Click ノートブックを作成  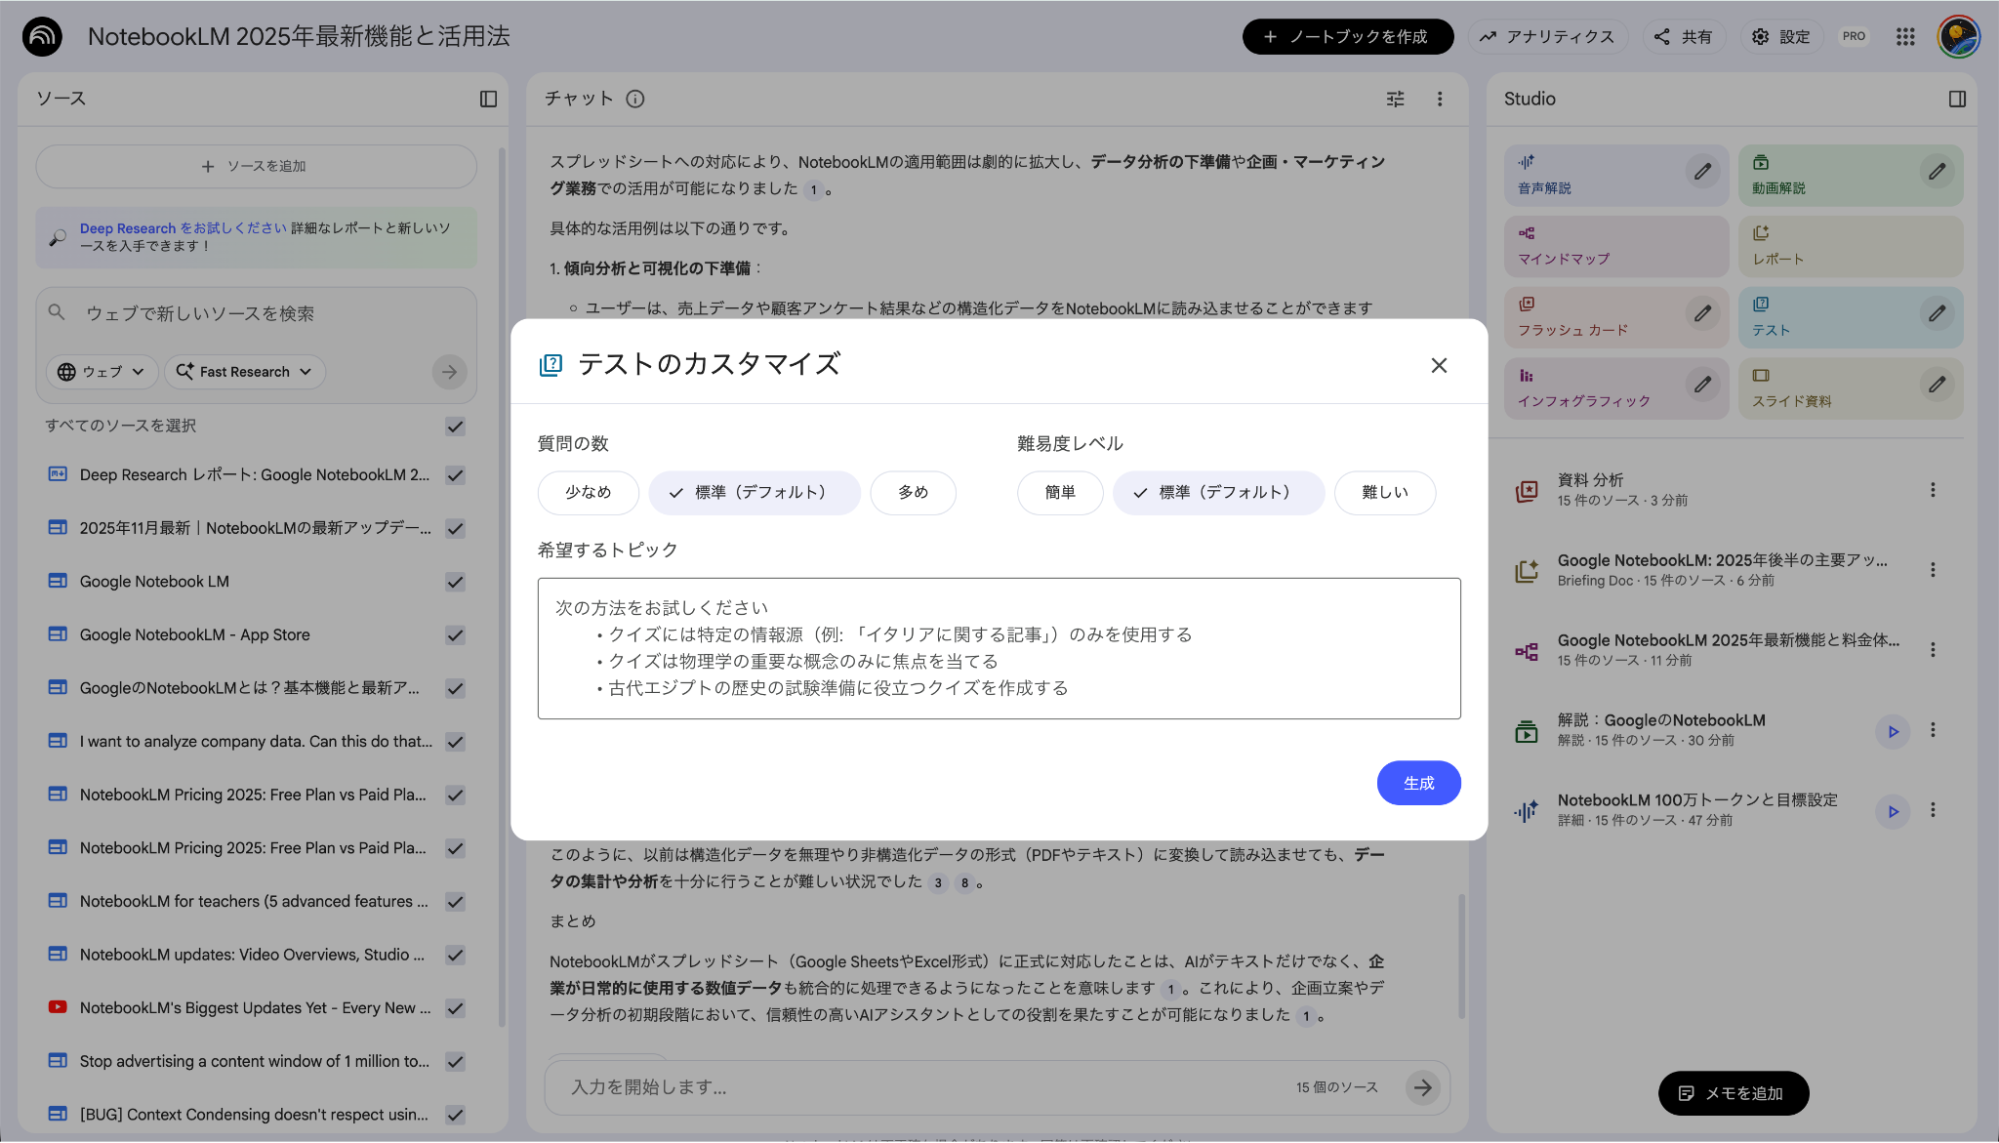coord(1347,36)
